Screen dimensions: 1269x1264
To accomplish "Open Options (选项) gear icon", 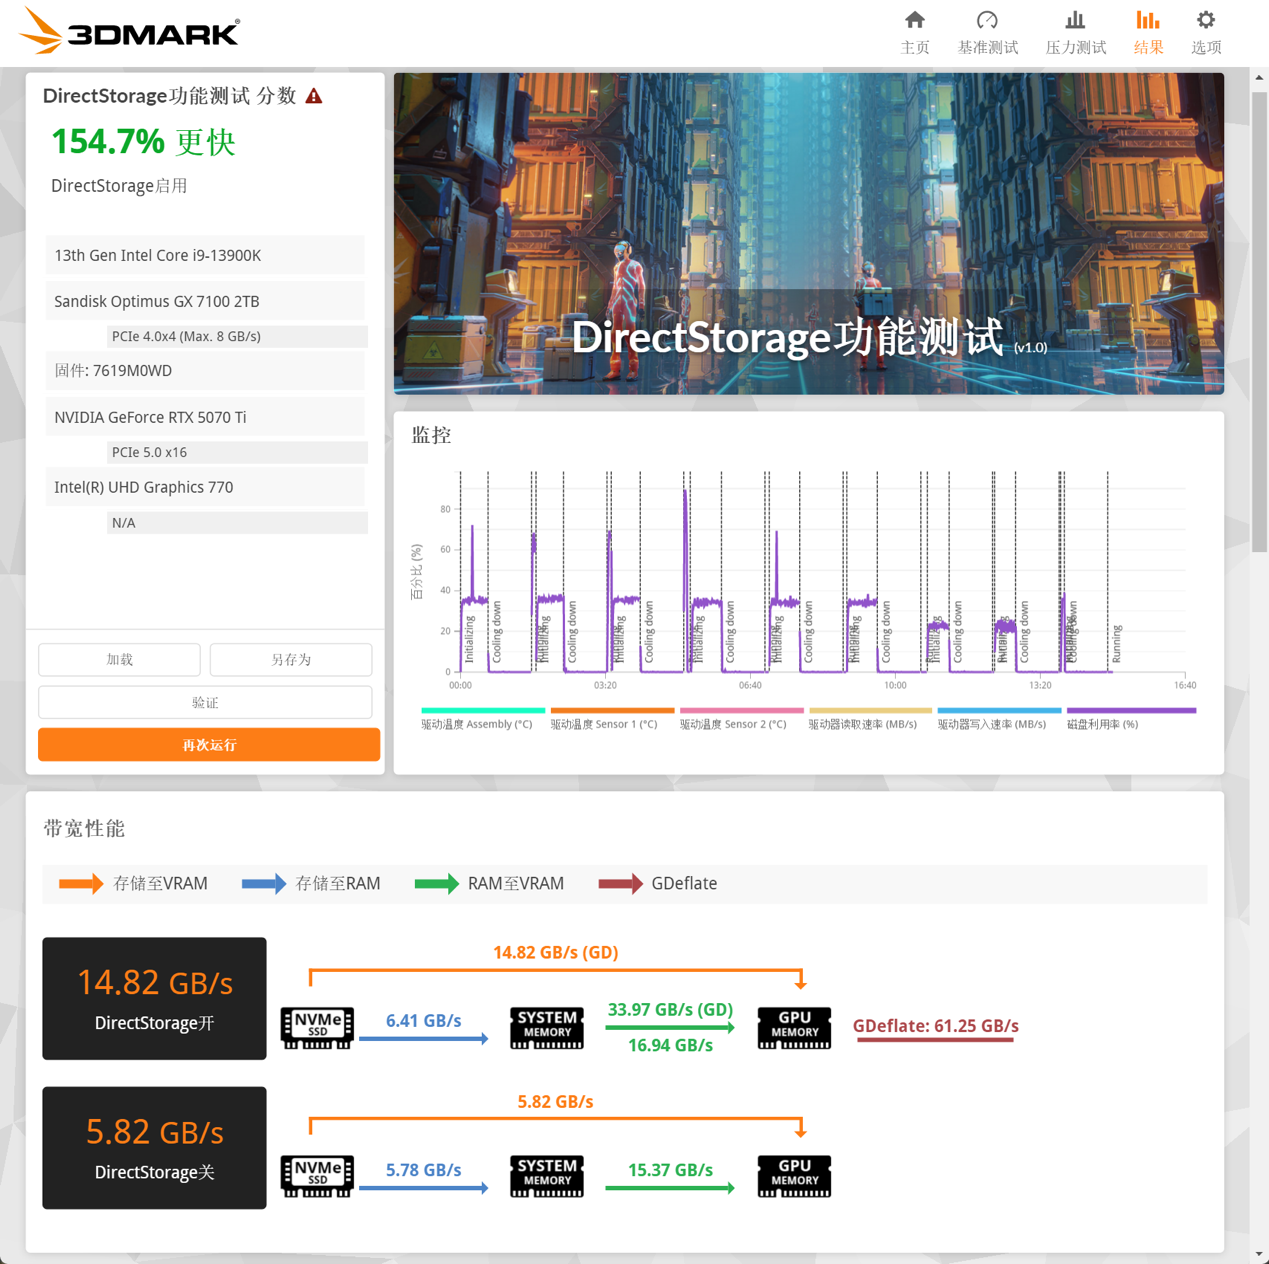I will tap(1206, 20).
